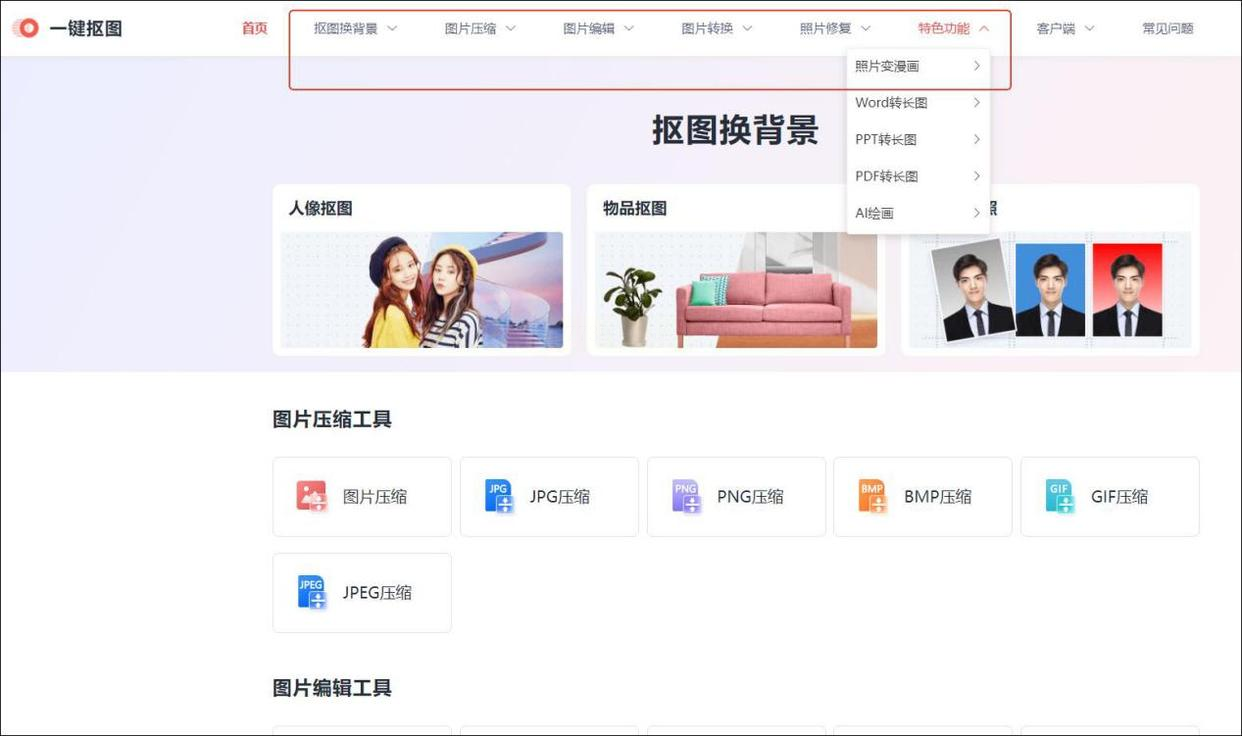This screenshot has width=1242, height=736.
Task: Click the 抠图换背景 page heading
Action: click(736, 129)
